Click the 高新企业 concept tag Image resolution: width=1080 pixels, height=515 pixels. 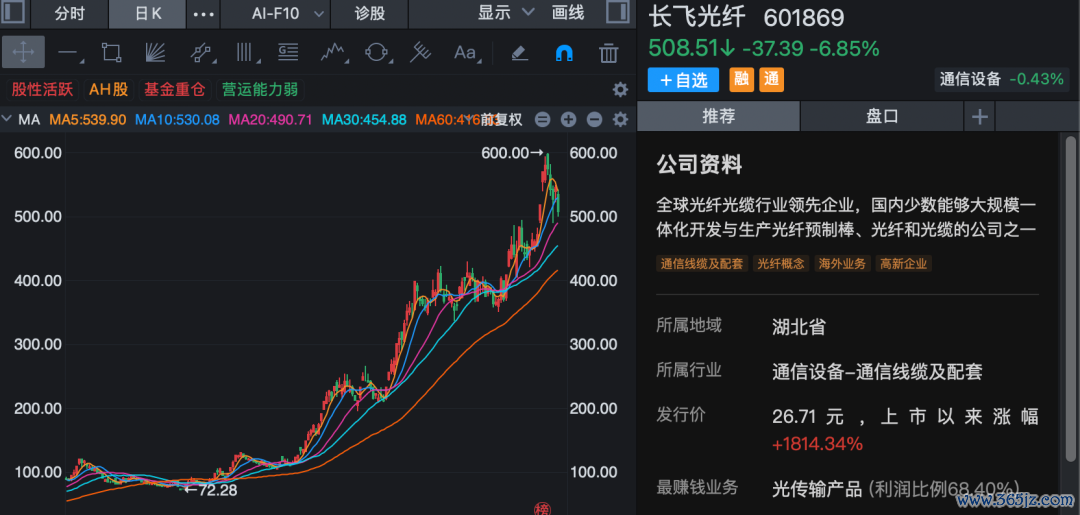click(x=904, y=264)
